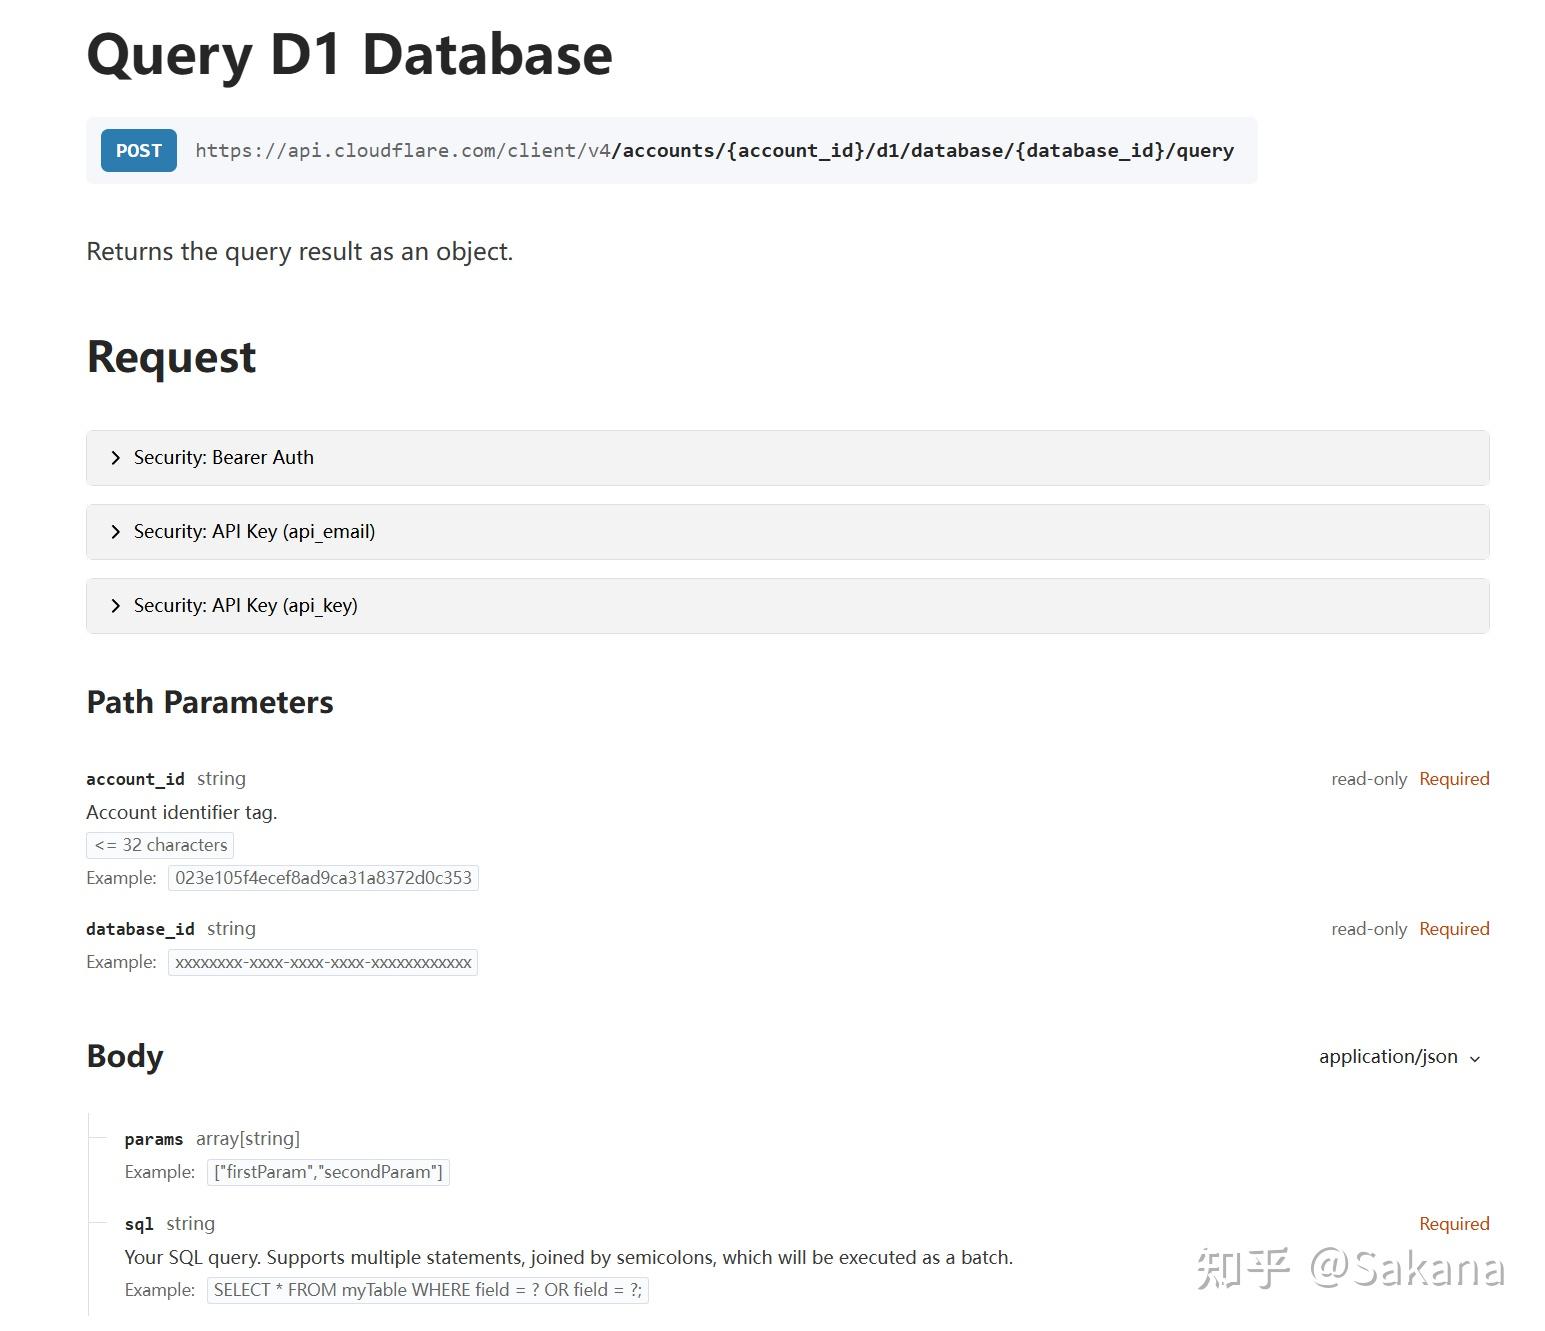
Task: Click the Required label next to sql field
Action: [x=1454, y=1223]
